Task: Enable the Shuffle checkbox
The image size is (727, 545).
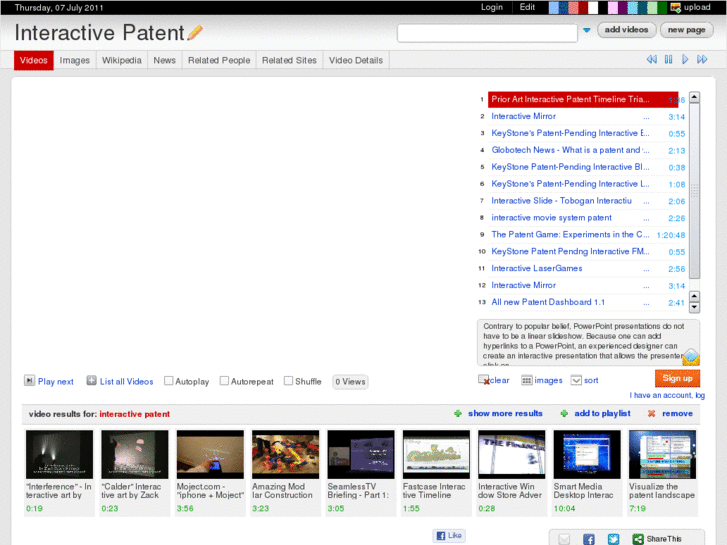Action: [x=288, y=381]
